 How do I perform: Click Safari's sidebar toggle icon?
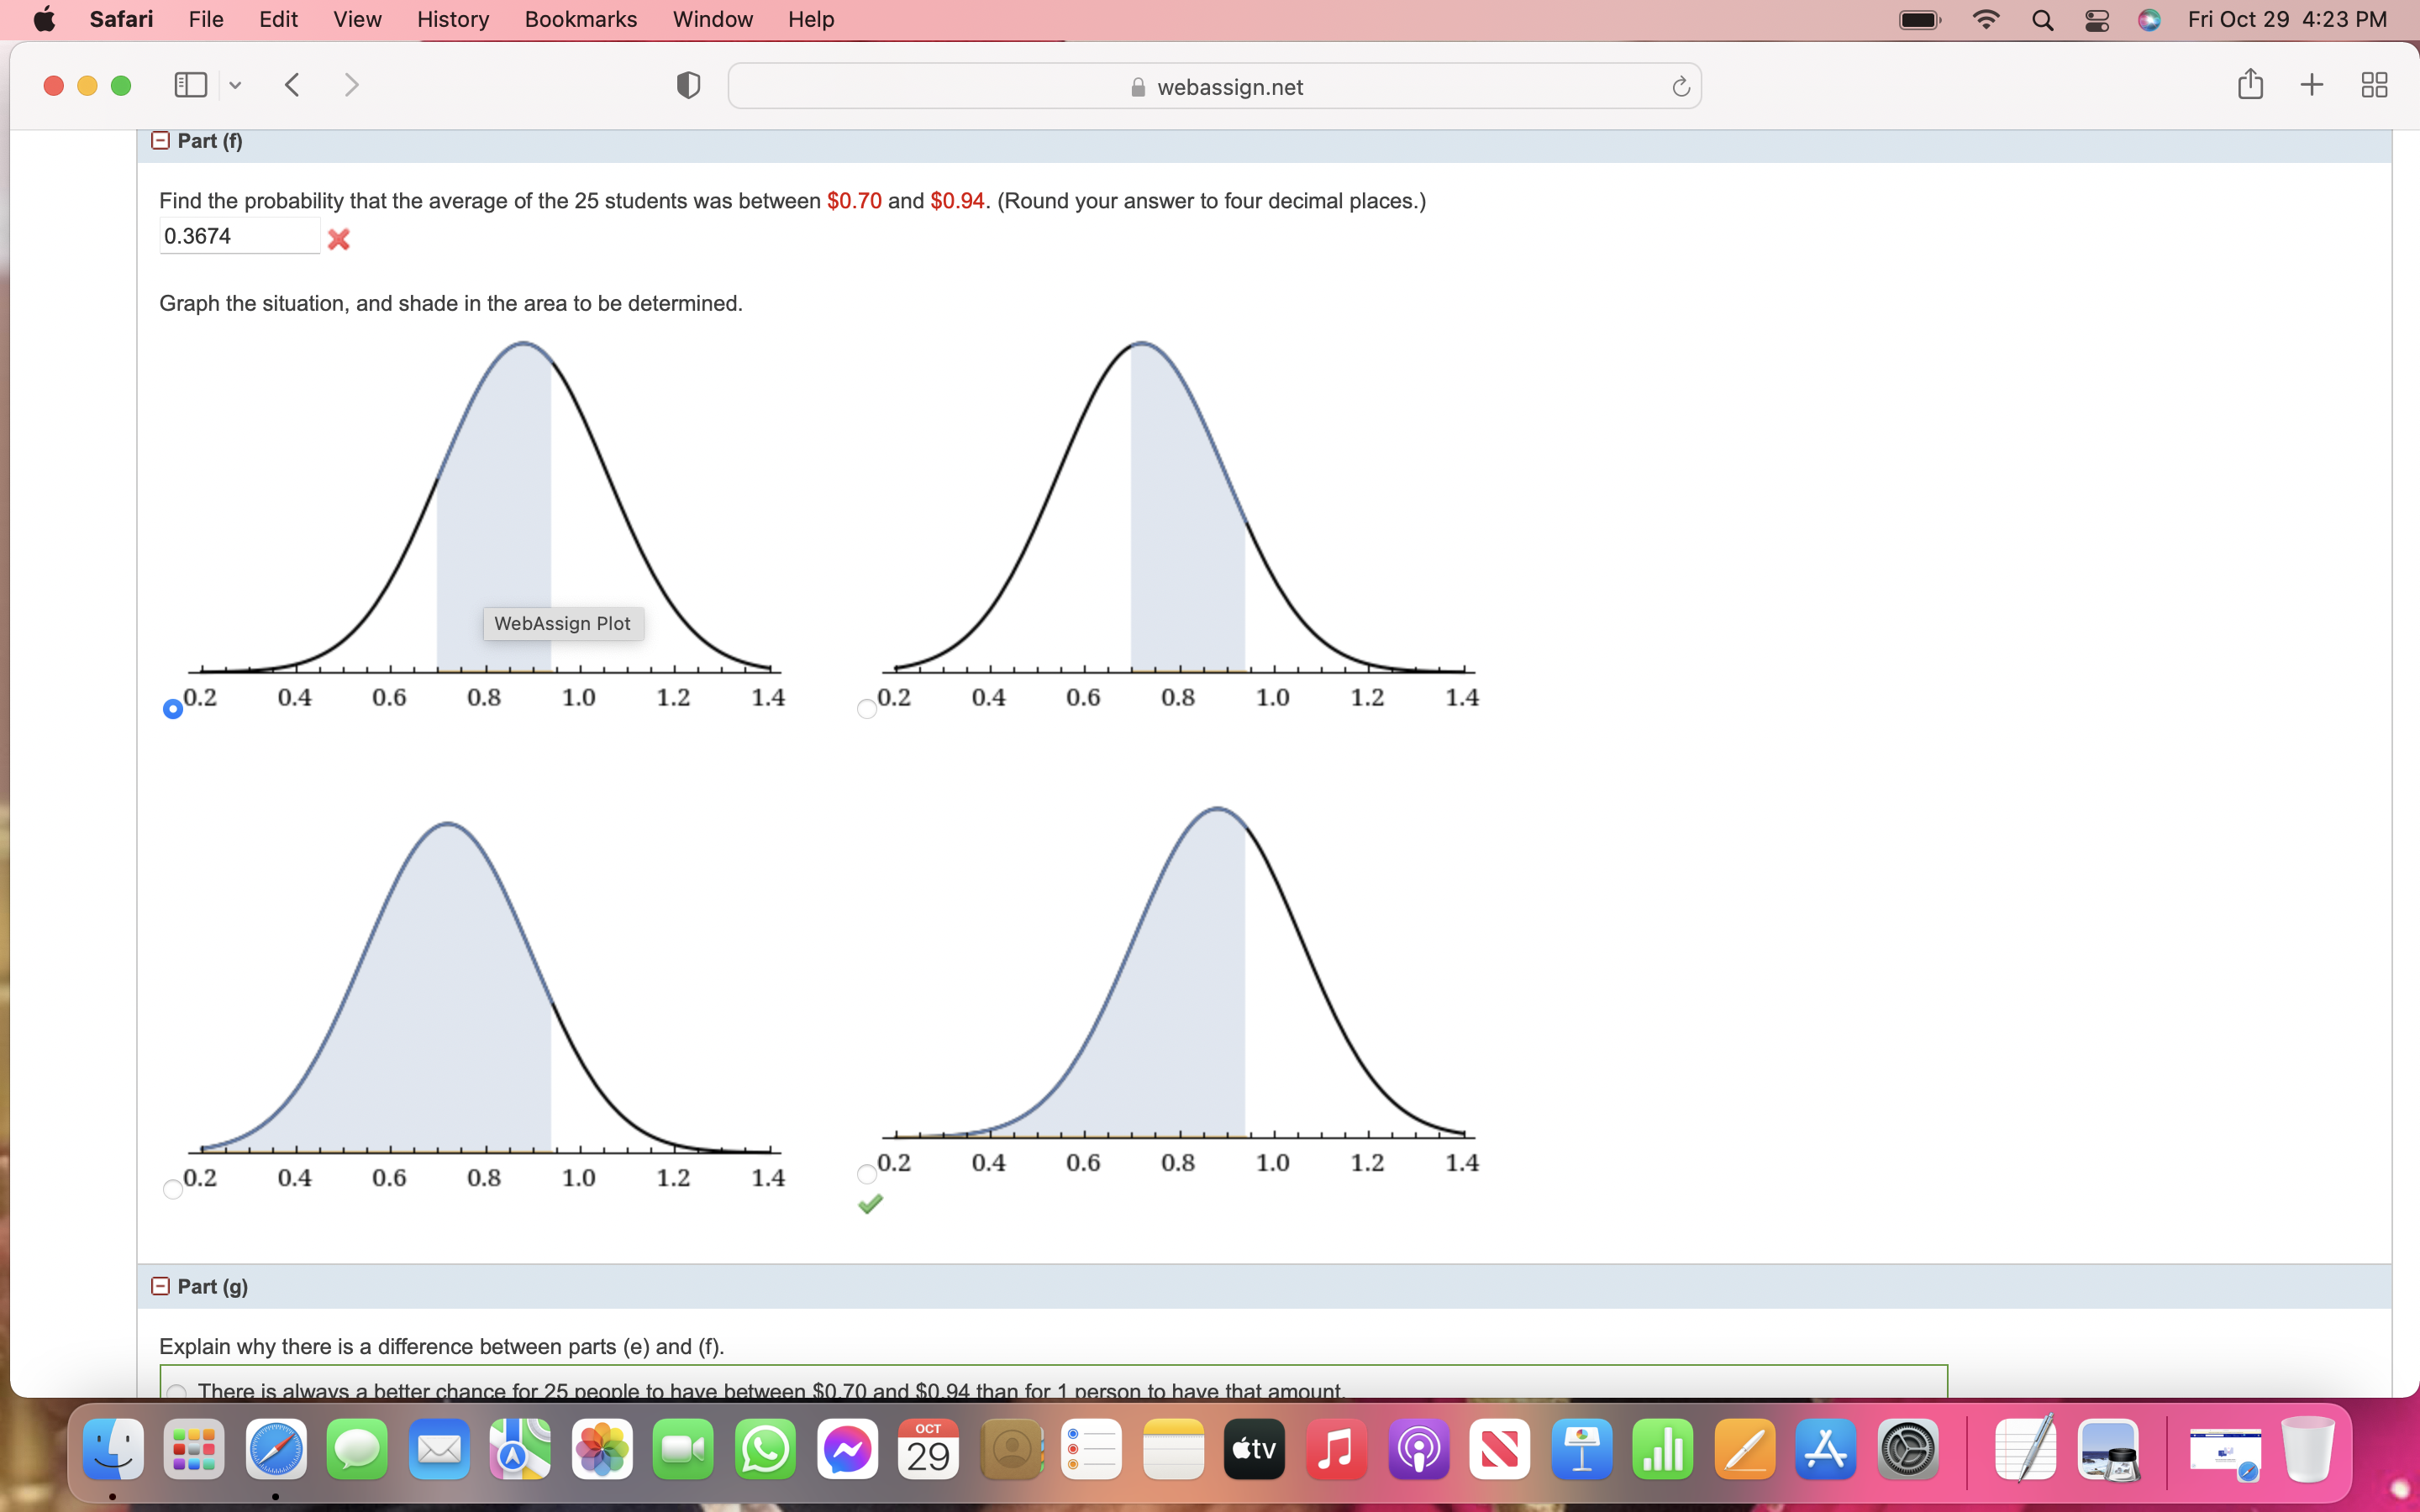pyautogui.click(x=190, y=86)
